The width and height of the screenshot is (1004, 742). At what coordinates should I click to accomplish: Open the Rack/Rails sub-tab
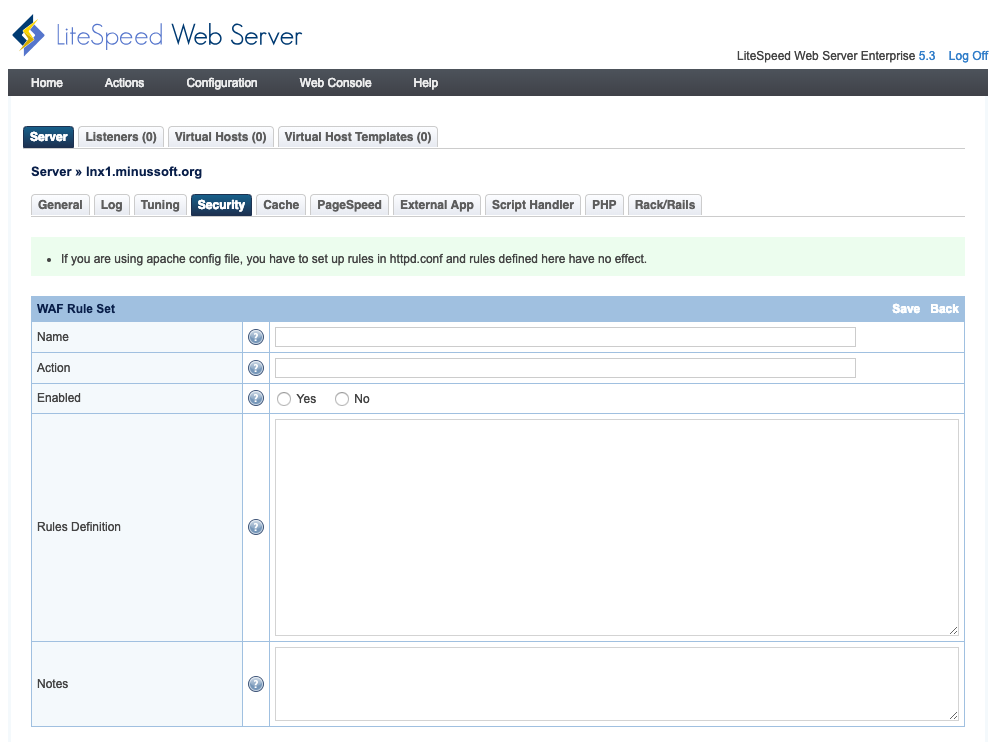(x=665, y=205)
